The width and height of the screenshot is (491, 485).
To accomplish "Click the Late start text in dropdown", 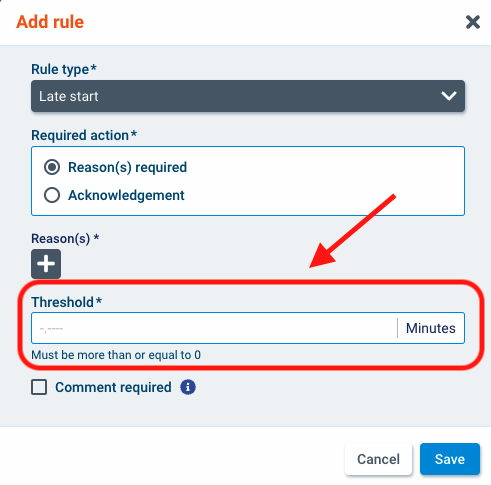I will tap(69, 96).
